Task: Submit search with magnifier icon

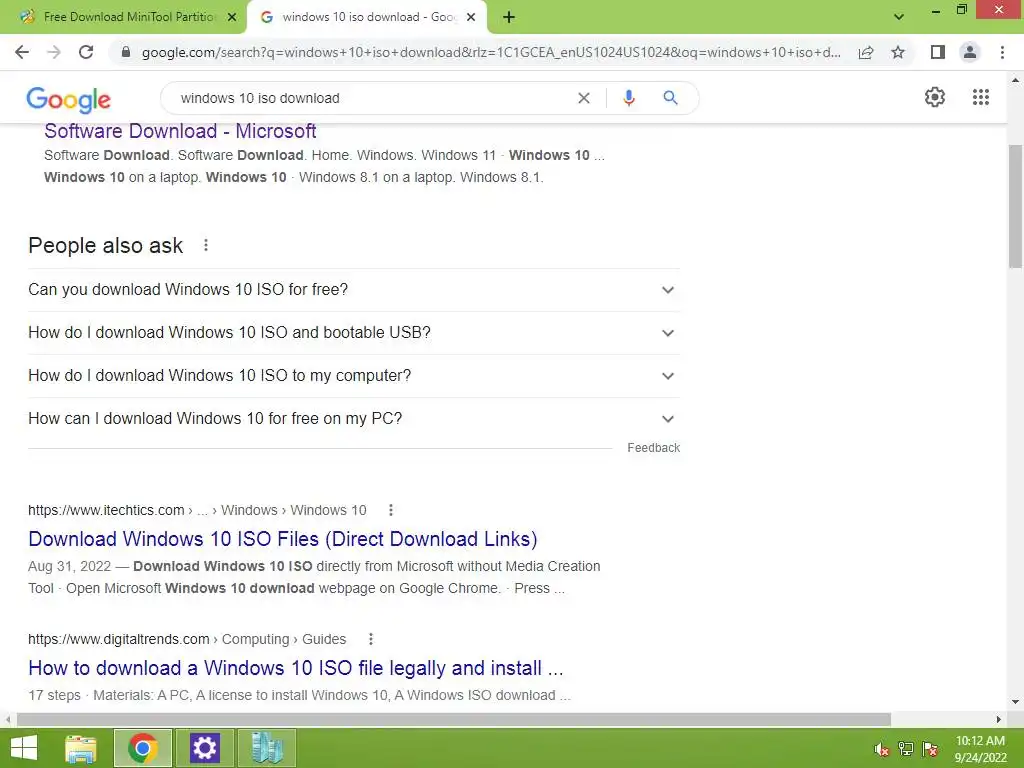Action: point(670,98)
